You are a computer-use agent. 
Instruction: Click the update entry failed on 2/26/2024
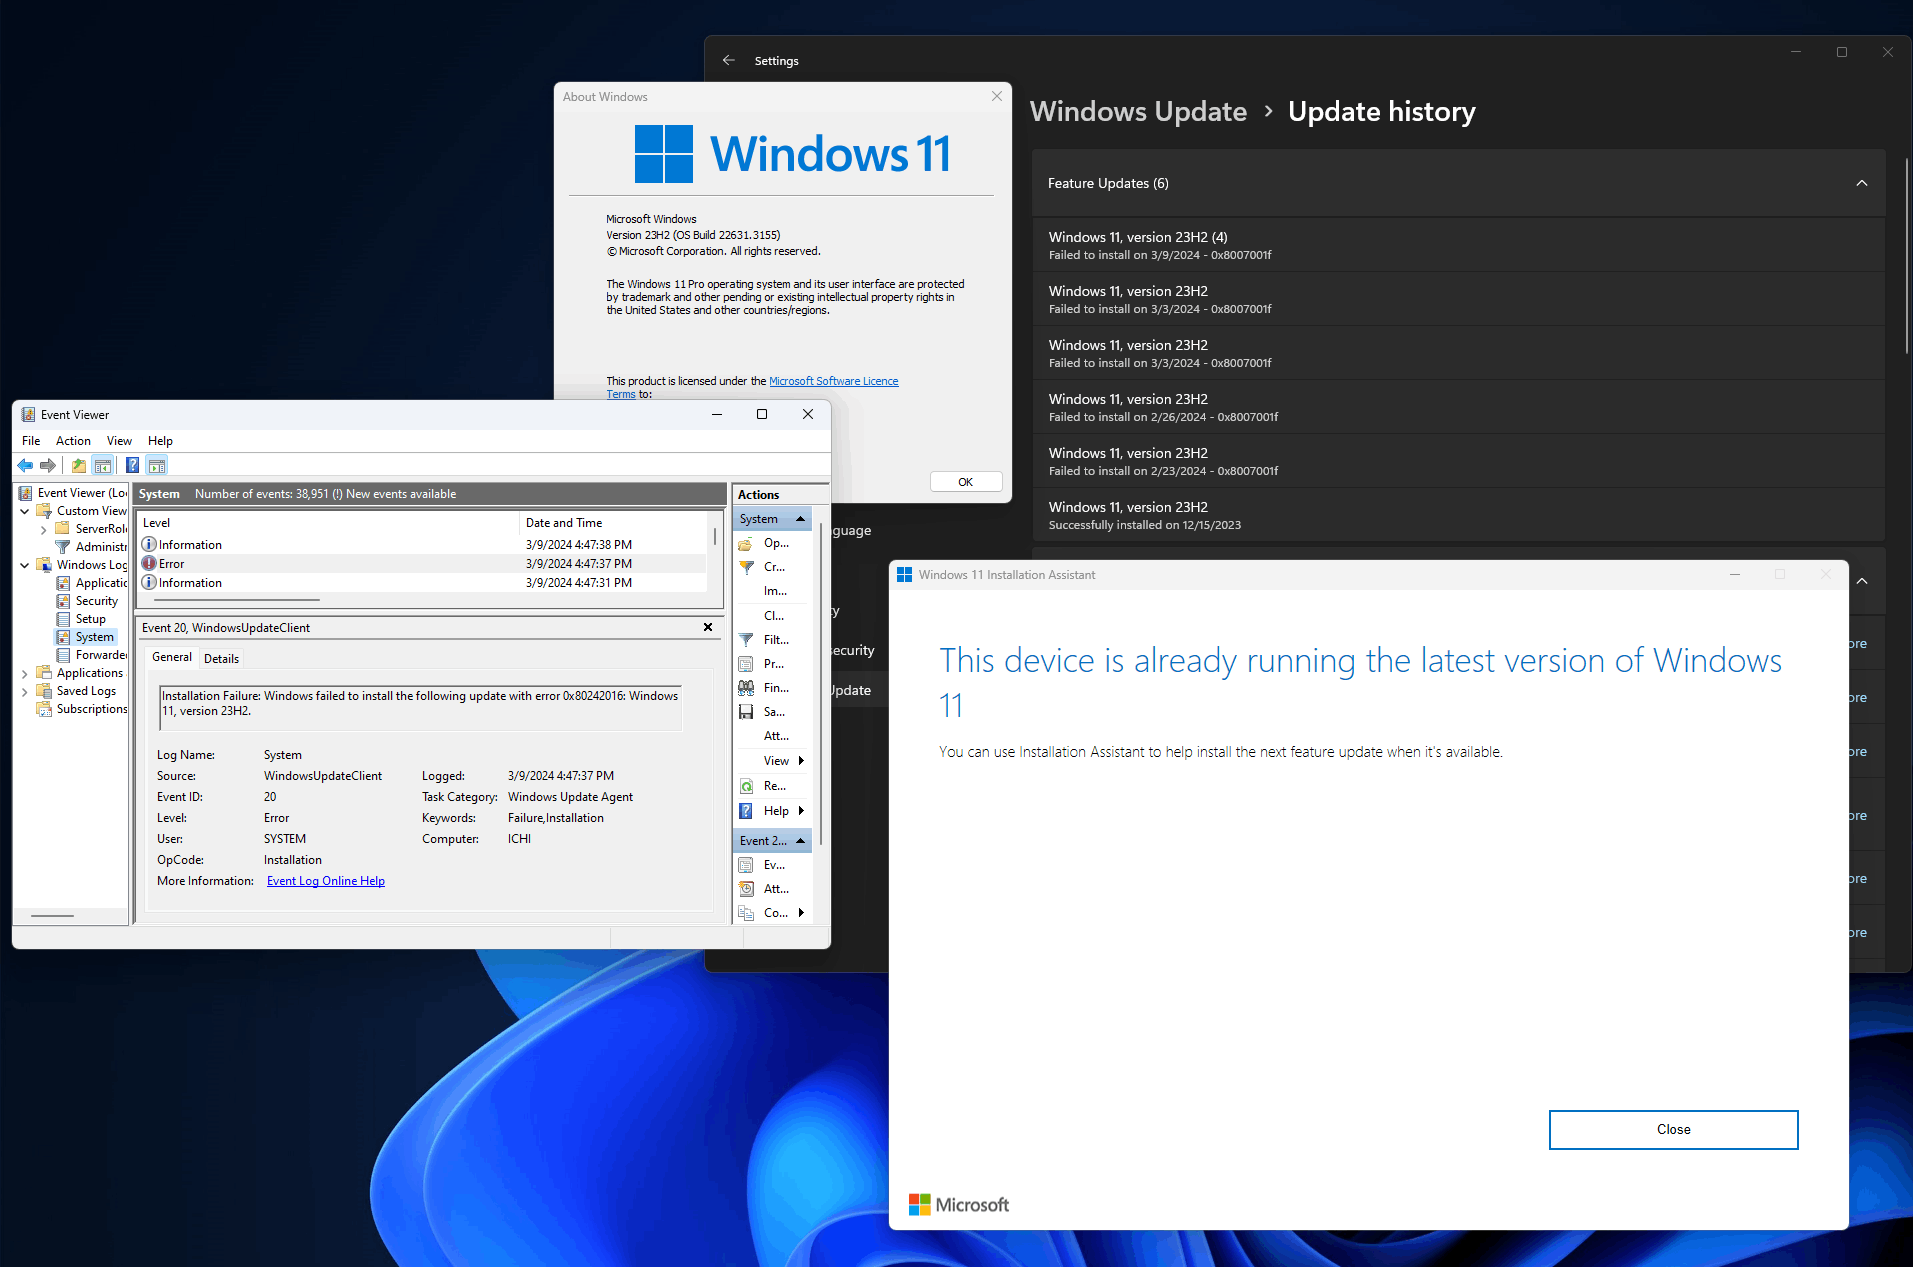1458,407
